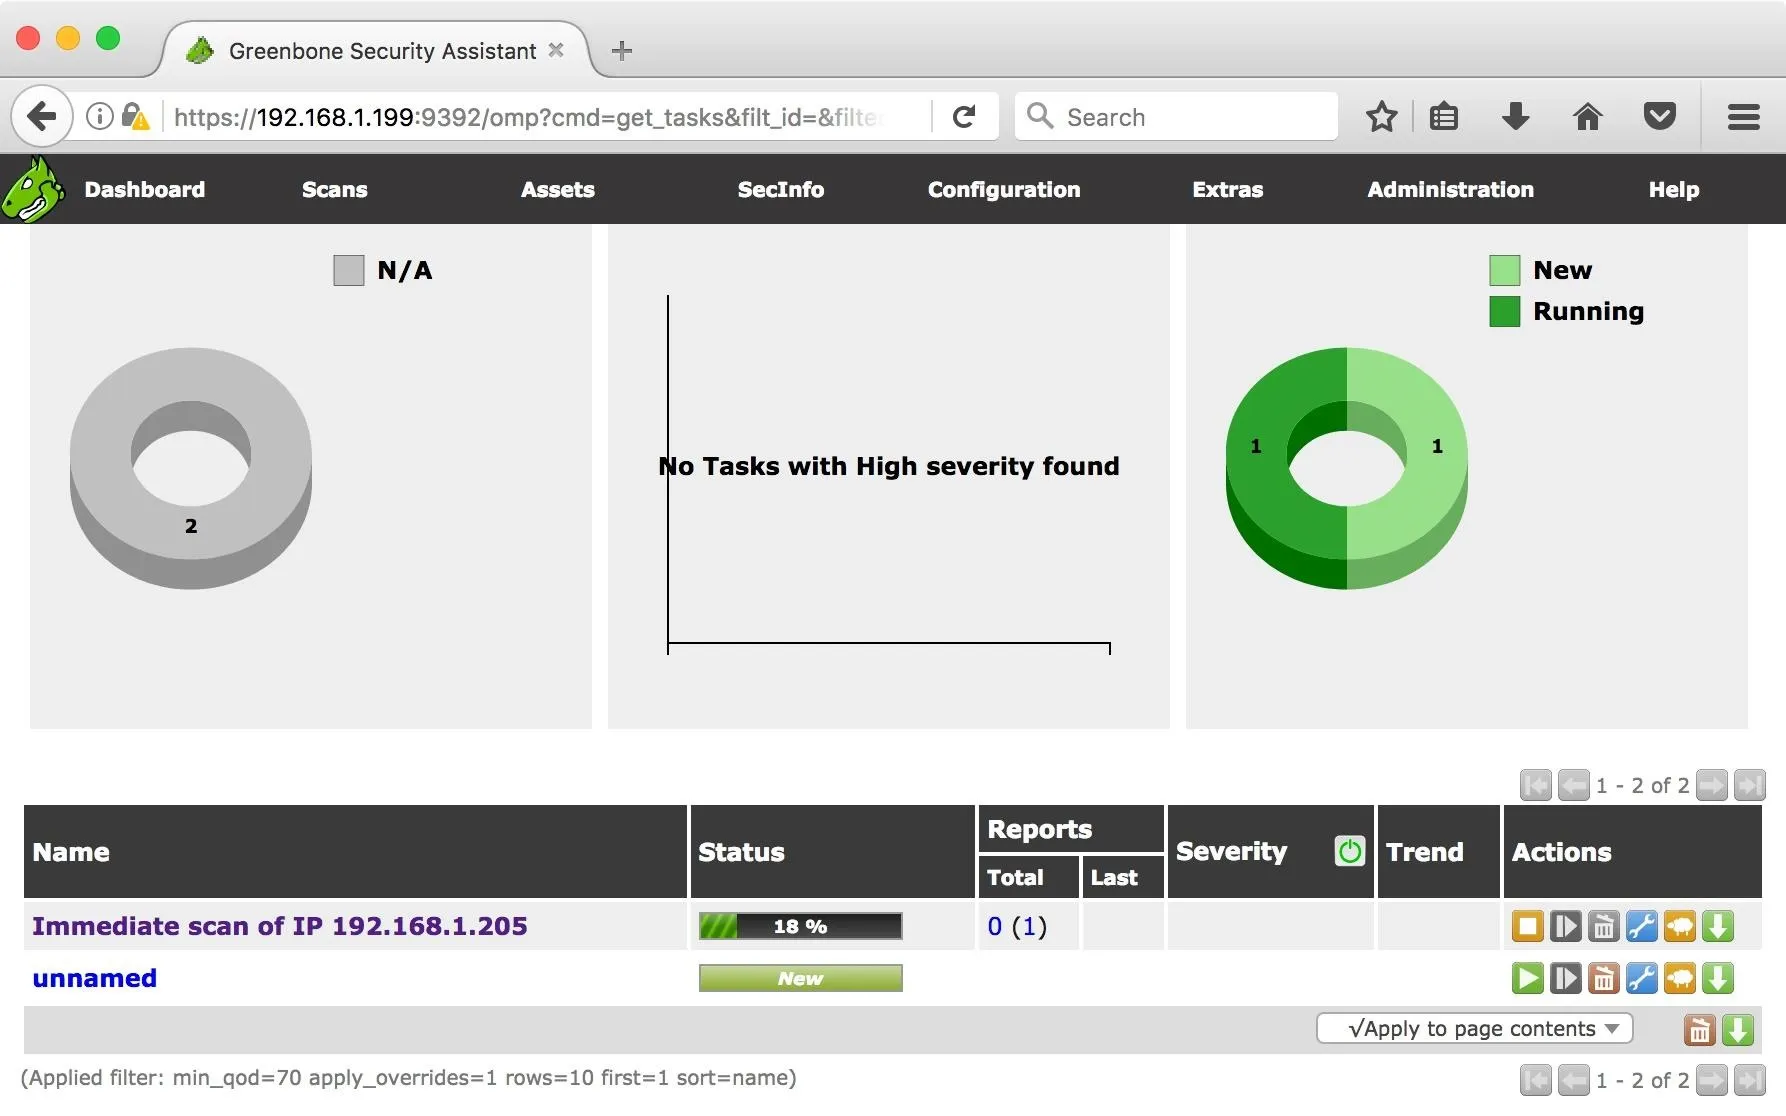This screenshot has height=1116, width=1786.
Task: Open the Dashboard menu
Action: point(145,189)
